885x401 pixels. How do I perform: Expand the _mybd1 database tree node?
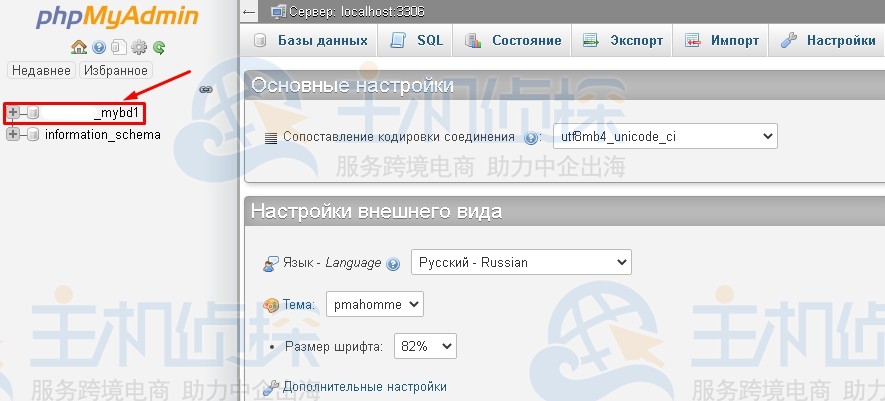pos(13,113)
